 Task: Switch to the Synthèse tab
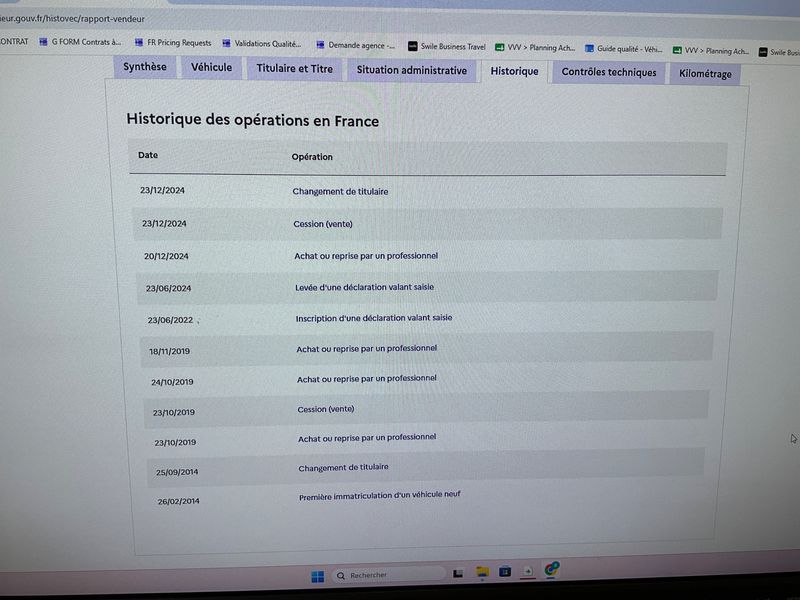click(144, 67)
